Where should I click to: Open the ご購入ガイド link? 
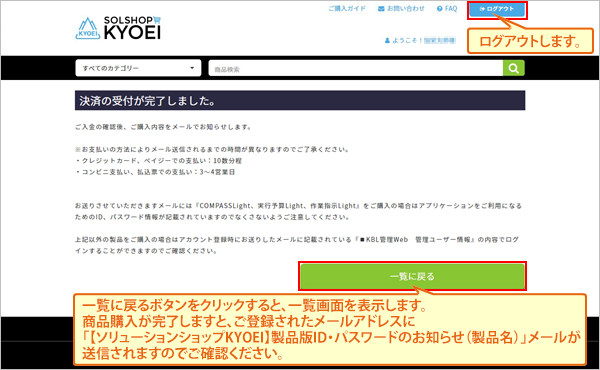pyautogui.click(x=347, y=8)
